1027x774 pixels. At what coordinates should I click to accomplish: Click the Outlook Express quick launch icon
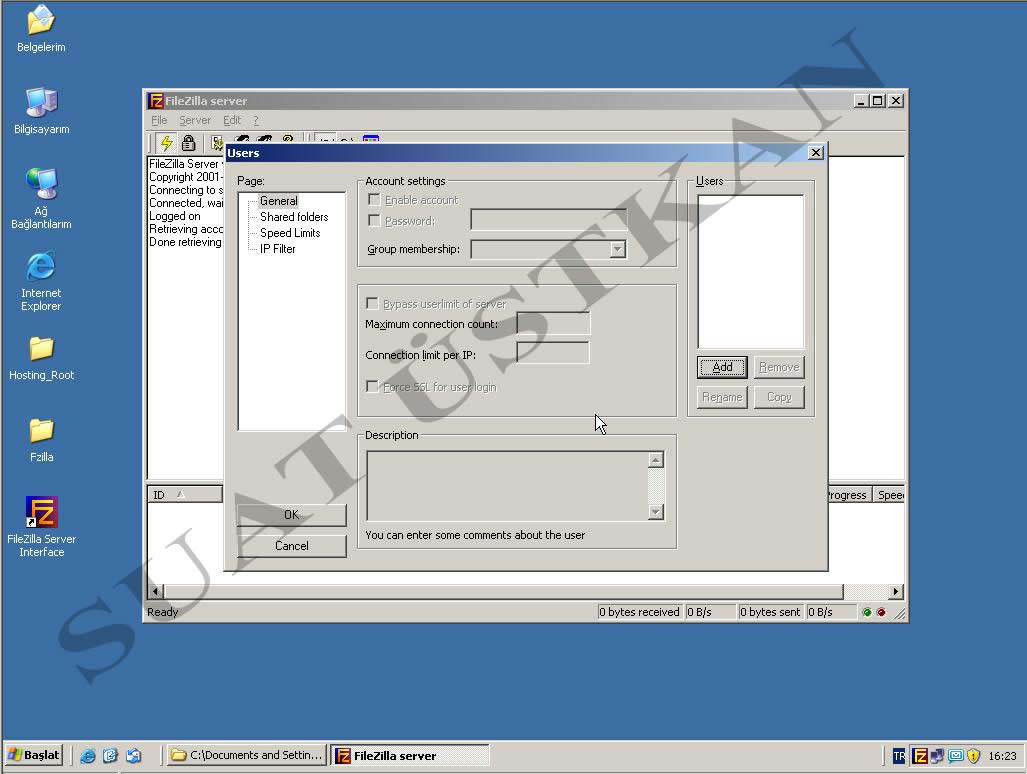pos(134,756)
